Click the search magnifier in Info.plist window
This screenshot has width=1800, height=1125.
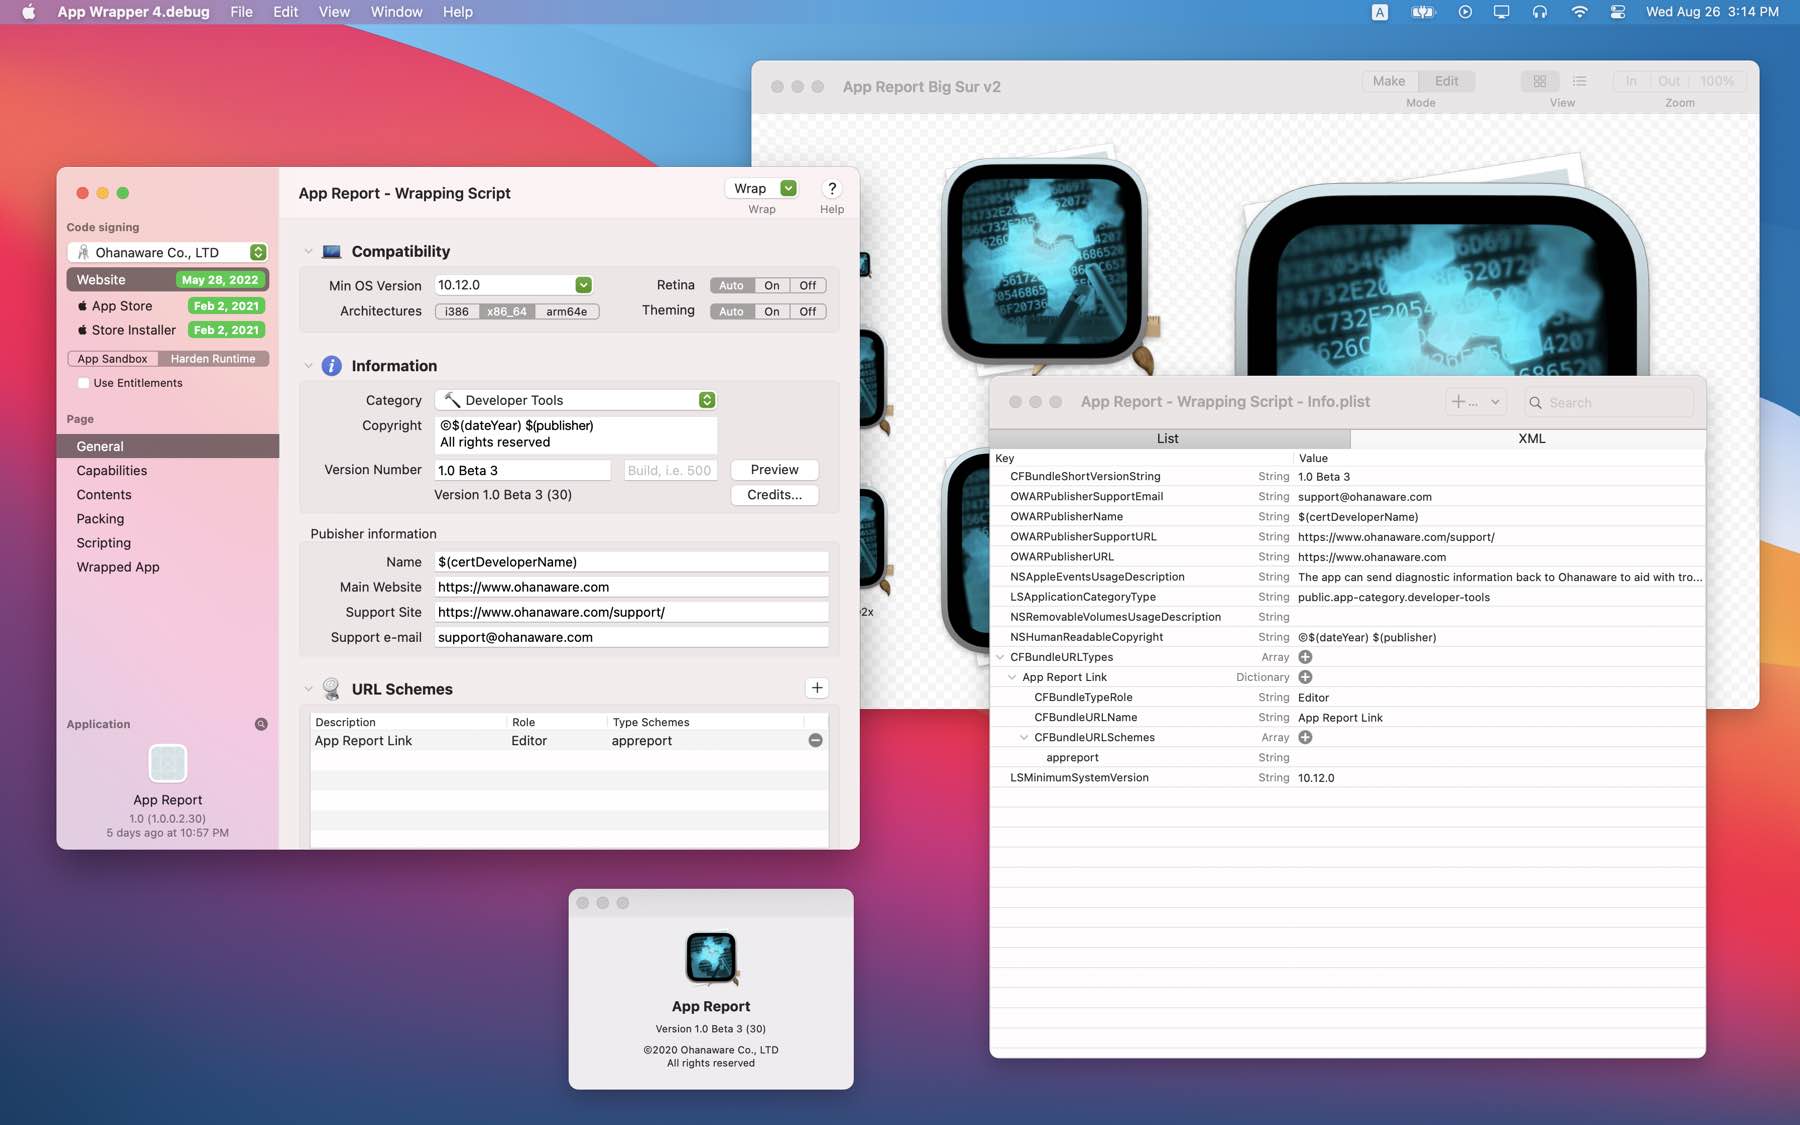pos(1535,402)
